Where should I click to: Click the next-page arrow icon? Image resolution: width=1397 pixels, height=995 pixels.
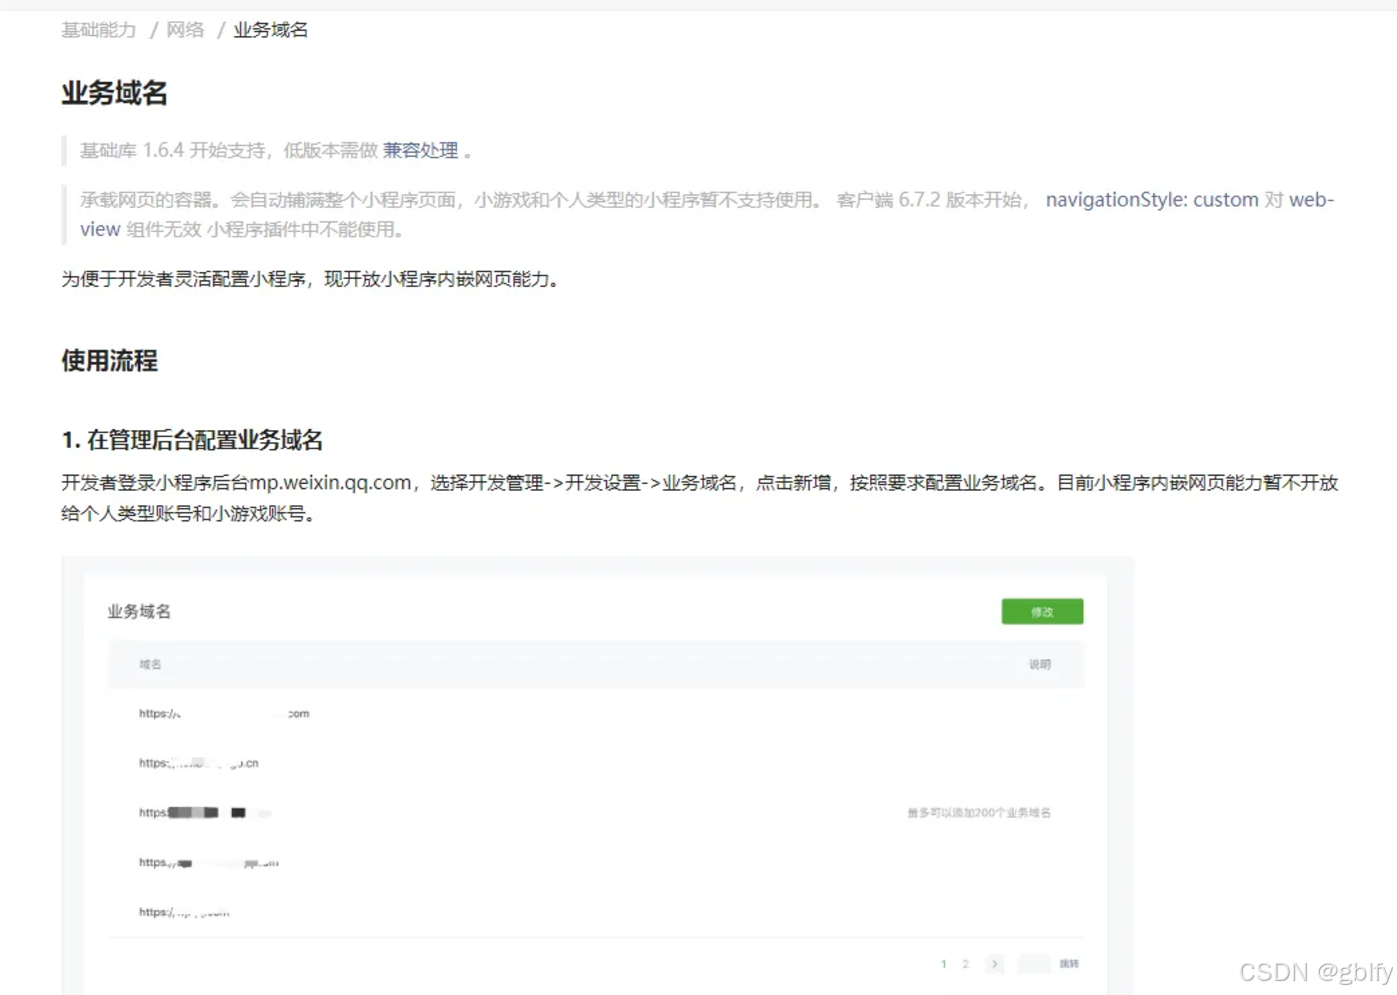click(x=994, y=964)
